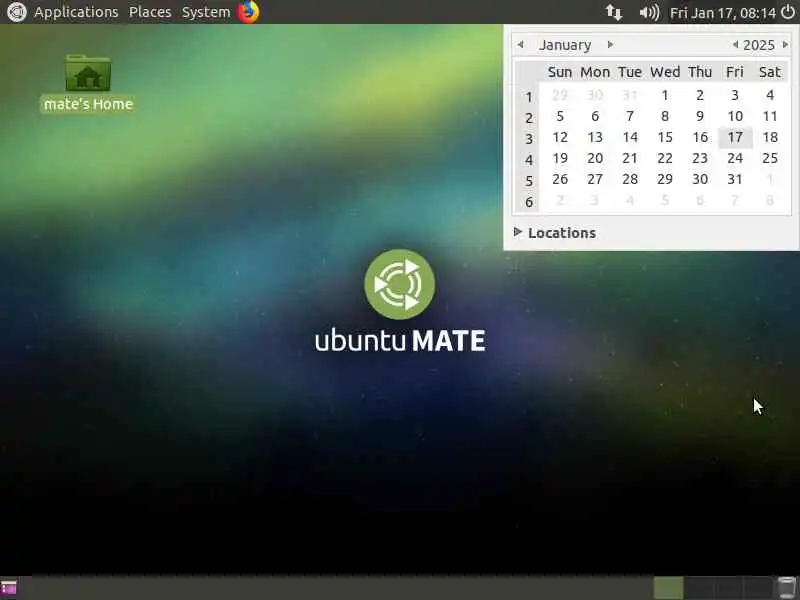Viewport: 800px width, 600px height.
Task: Select January 13 in the calendar
Action: coord(595,137)
